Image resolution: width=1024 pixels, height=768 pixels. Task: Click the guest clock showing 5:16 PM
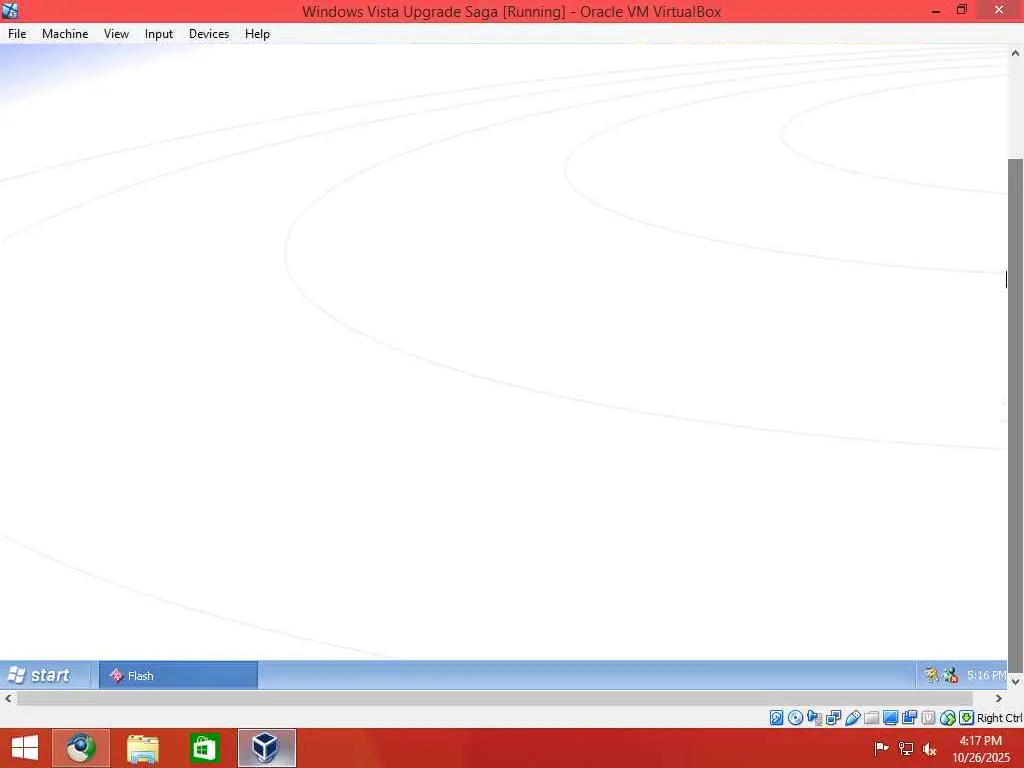pyautogui.click(x=986, y=675)
